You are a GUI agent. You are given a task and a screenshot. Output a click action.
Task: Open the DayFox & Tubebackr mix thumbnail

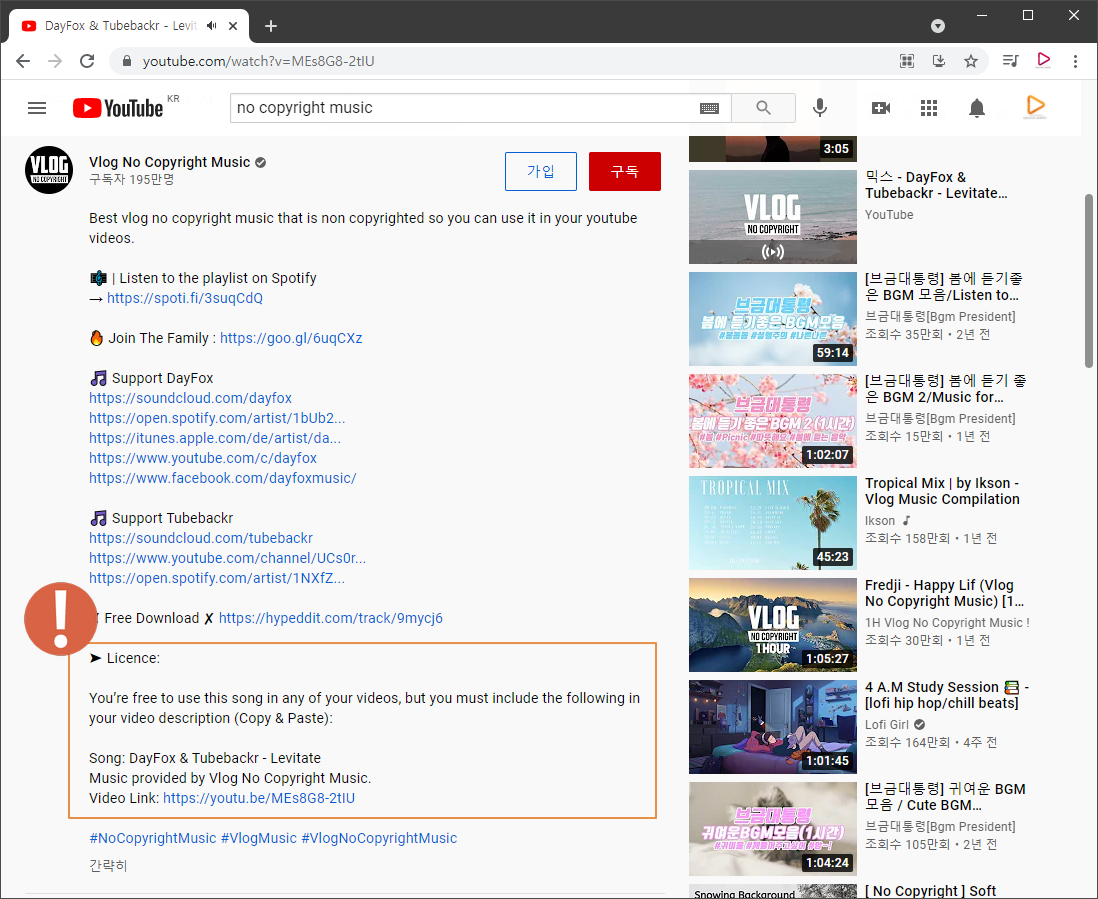click(x=772, y=217)
